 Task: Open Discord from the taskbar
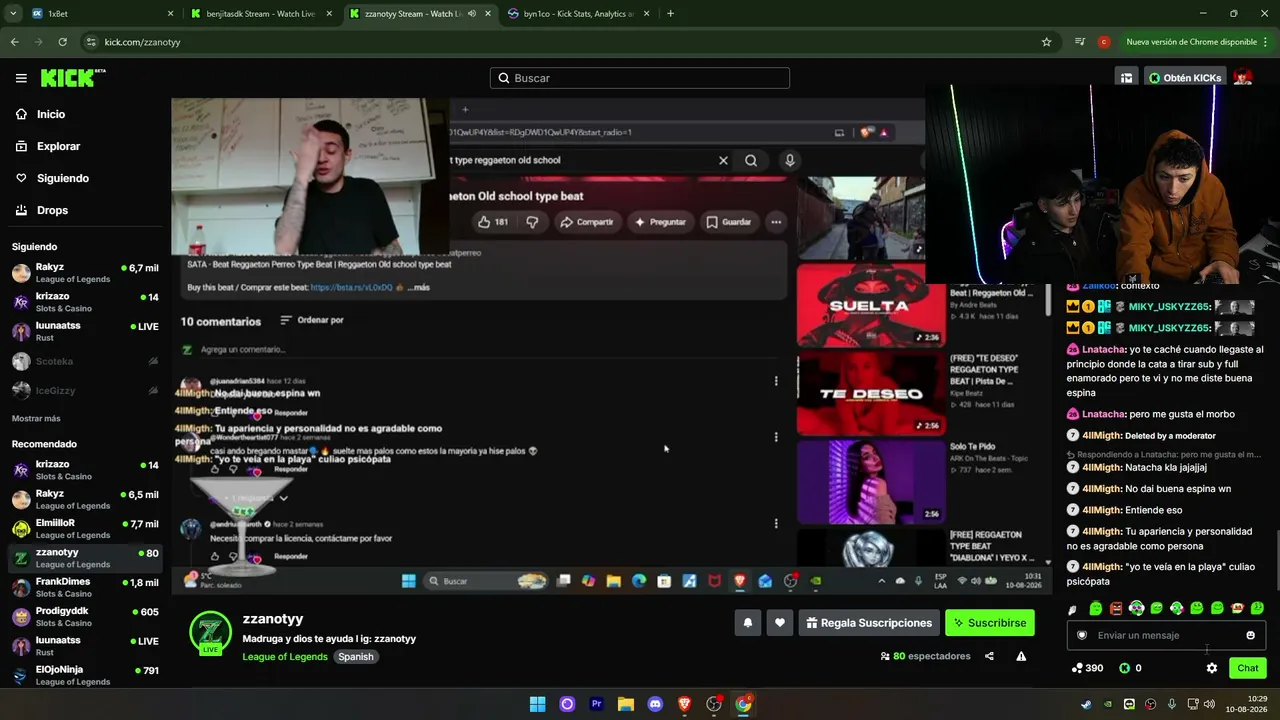coord(655,704)
